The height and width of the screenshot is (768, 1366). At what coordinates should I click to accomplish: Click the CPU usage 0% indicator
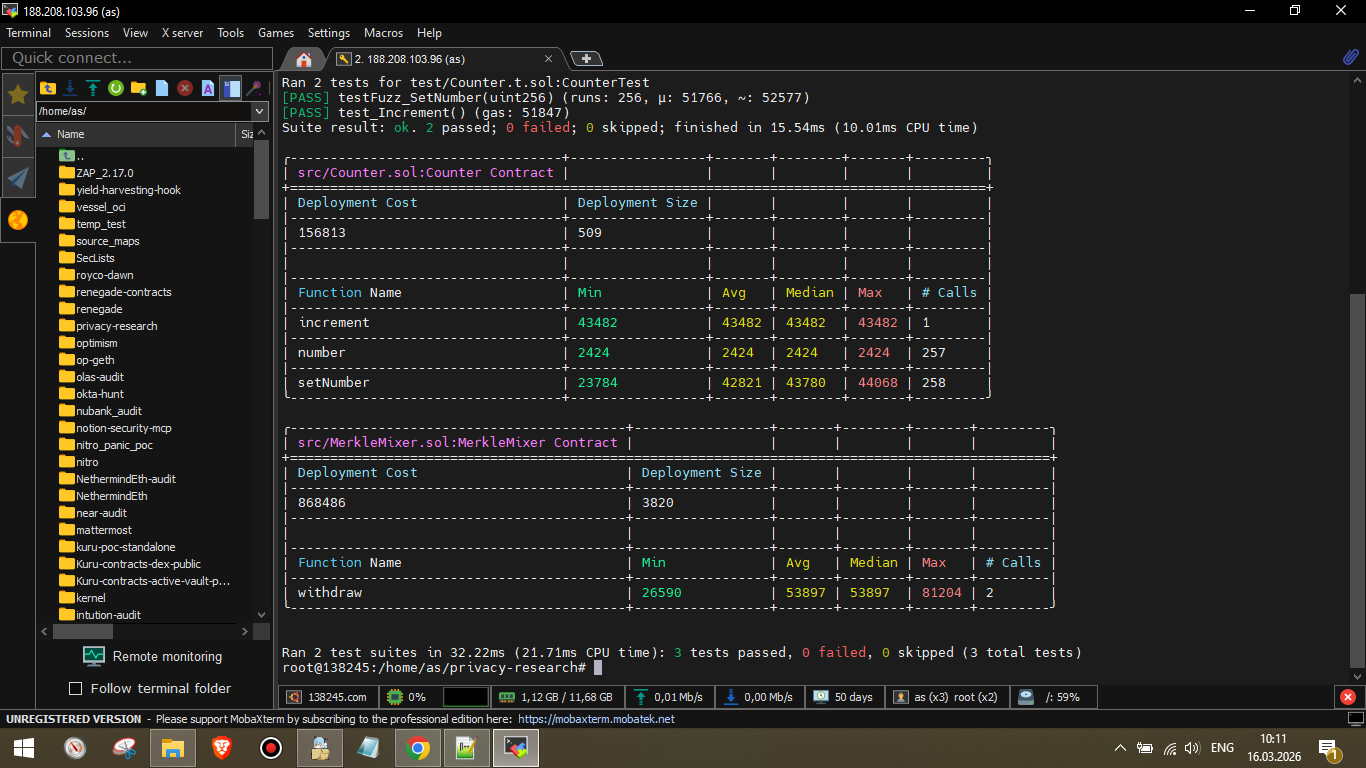tap(407, 697)
